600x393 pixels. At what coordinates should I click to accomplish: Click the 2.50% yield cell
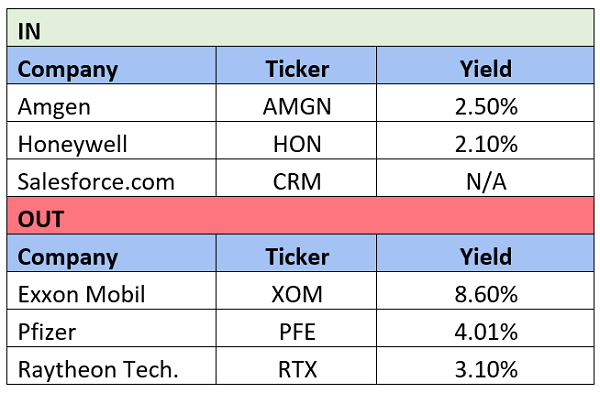point(485,103)
